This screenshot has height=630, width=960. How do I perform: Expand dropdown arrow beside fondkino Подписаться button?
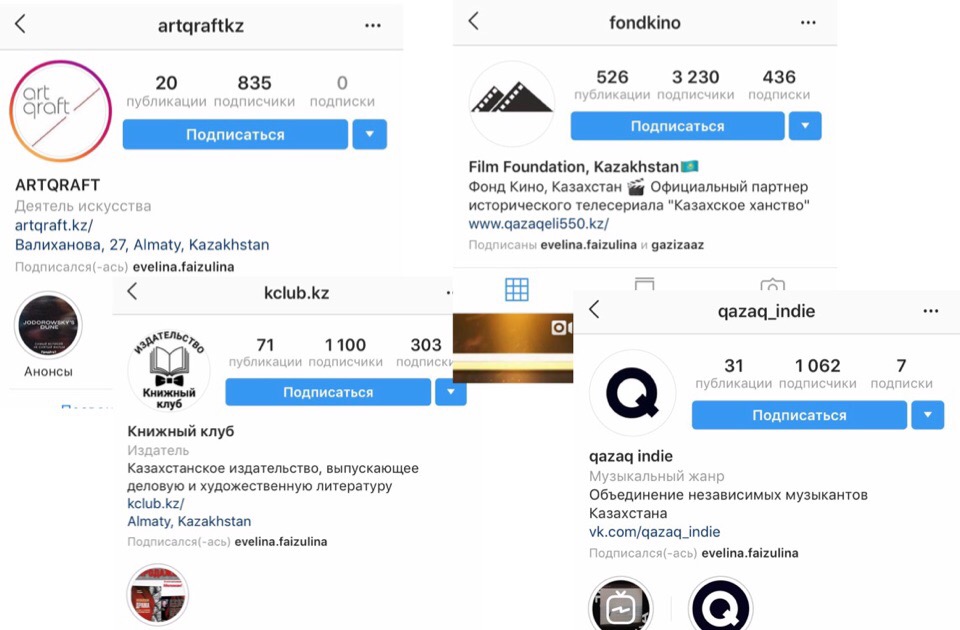tap(805, 126)
